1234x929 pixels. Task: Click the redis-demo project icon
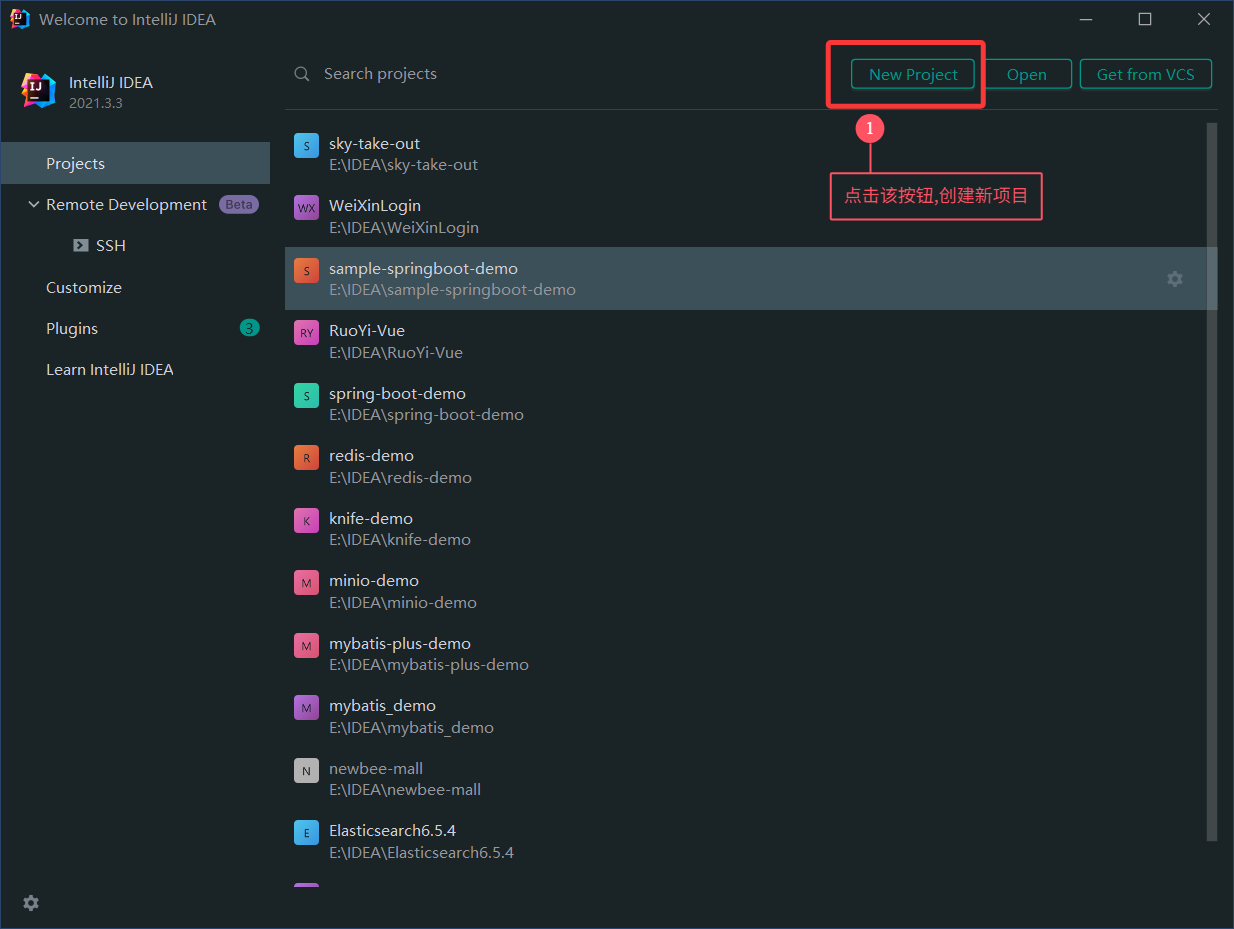306,458
